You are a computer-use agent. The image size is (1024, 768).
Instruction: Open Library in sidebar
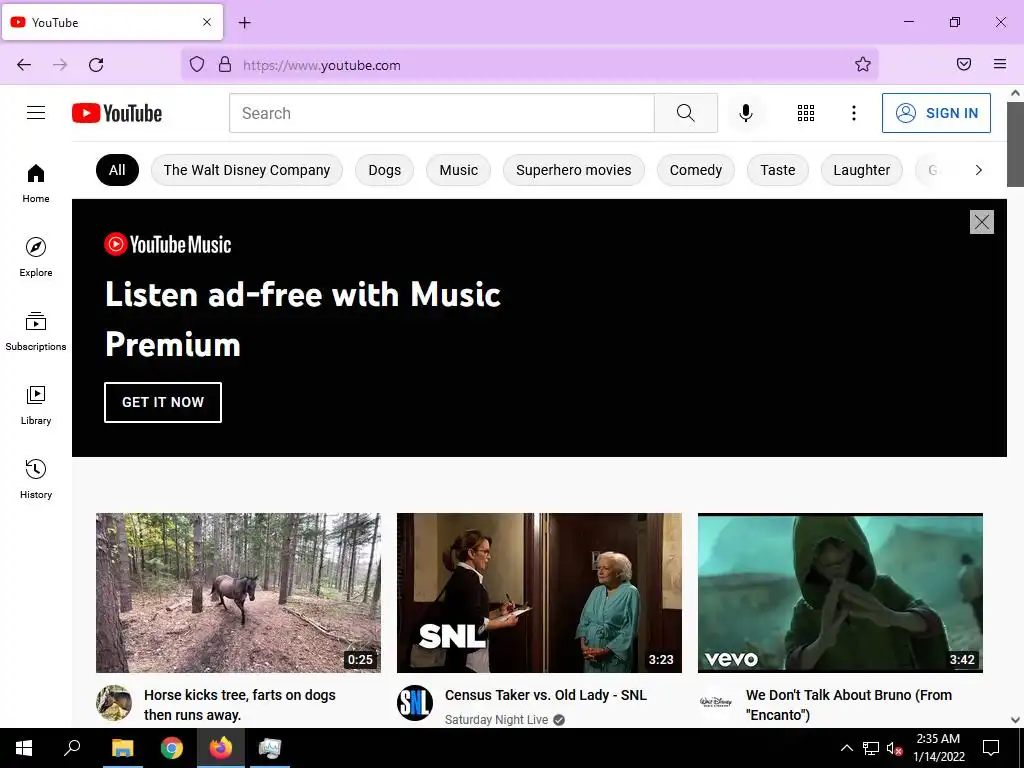(36, 406)
